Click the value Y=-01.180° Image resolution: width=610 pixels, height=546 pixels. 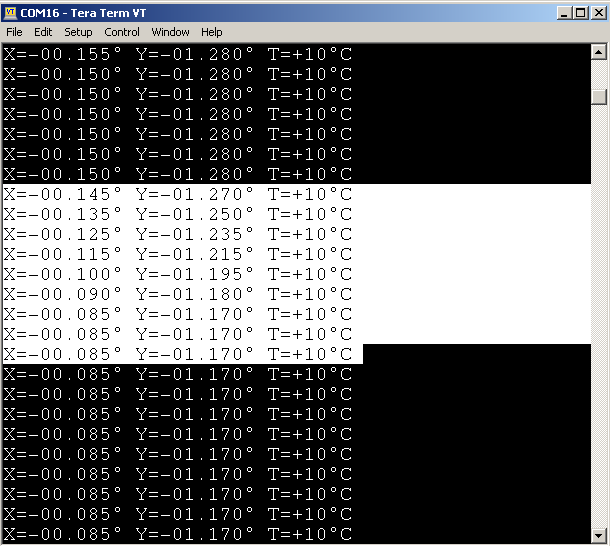coord(195,294)
